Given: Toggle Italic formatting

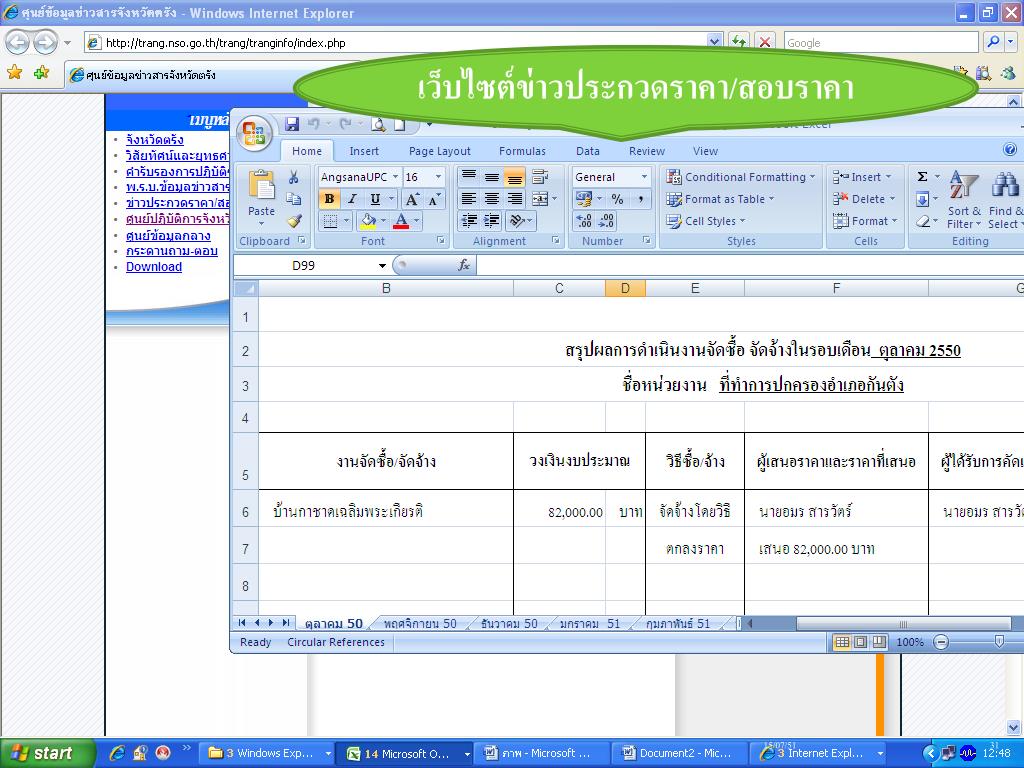Looking at the screenshot, I should [x=352, y=199].
